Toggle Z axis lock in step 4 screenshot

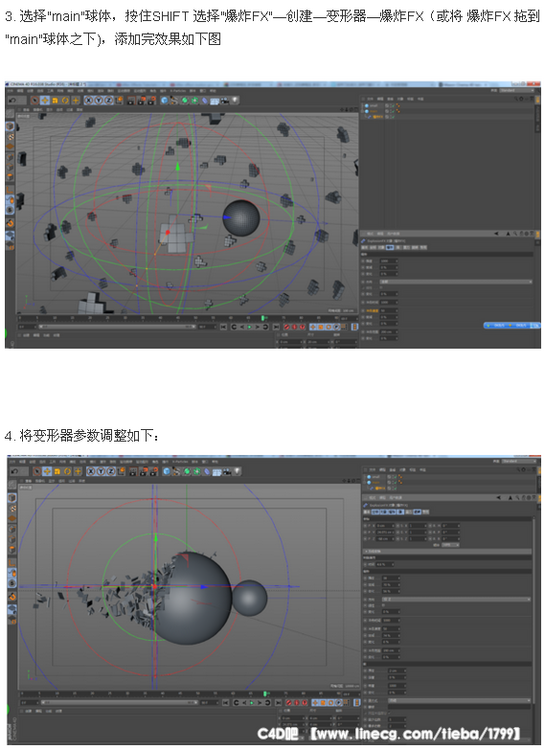111,471
